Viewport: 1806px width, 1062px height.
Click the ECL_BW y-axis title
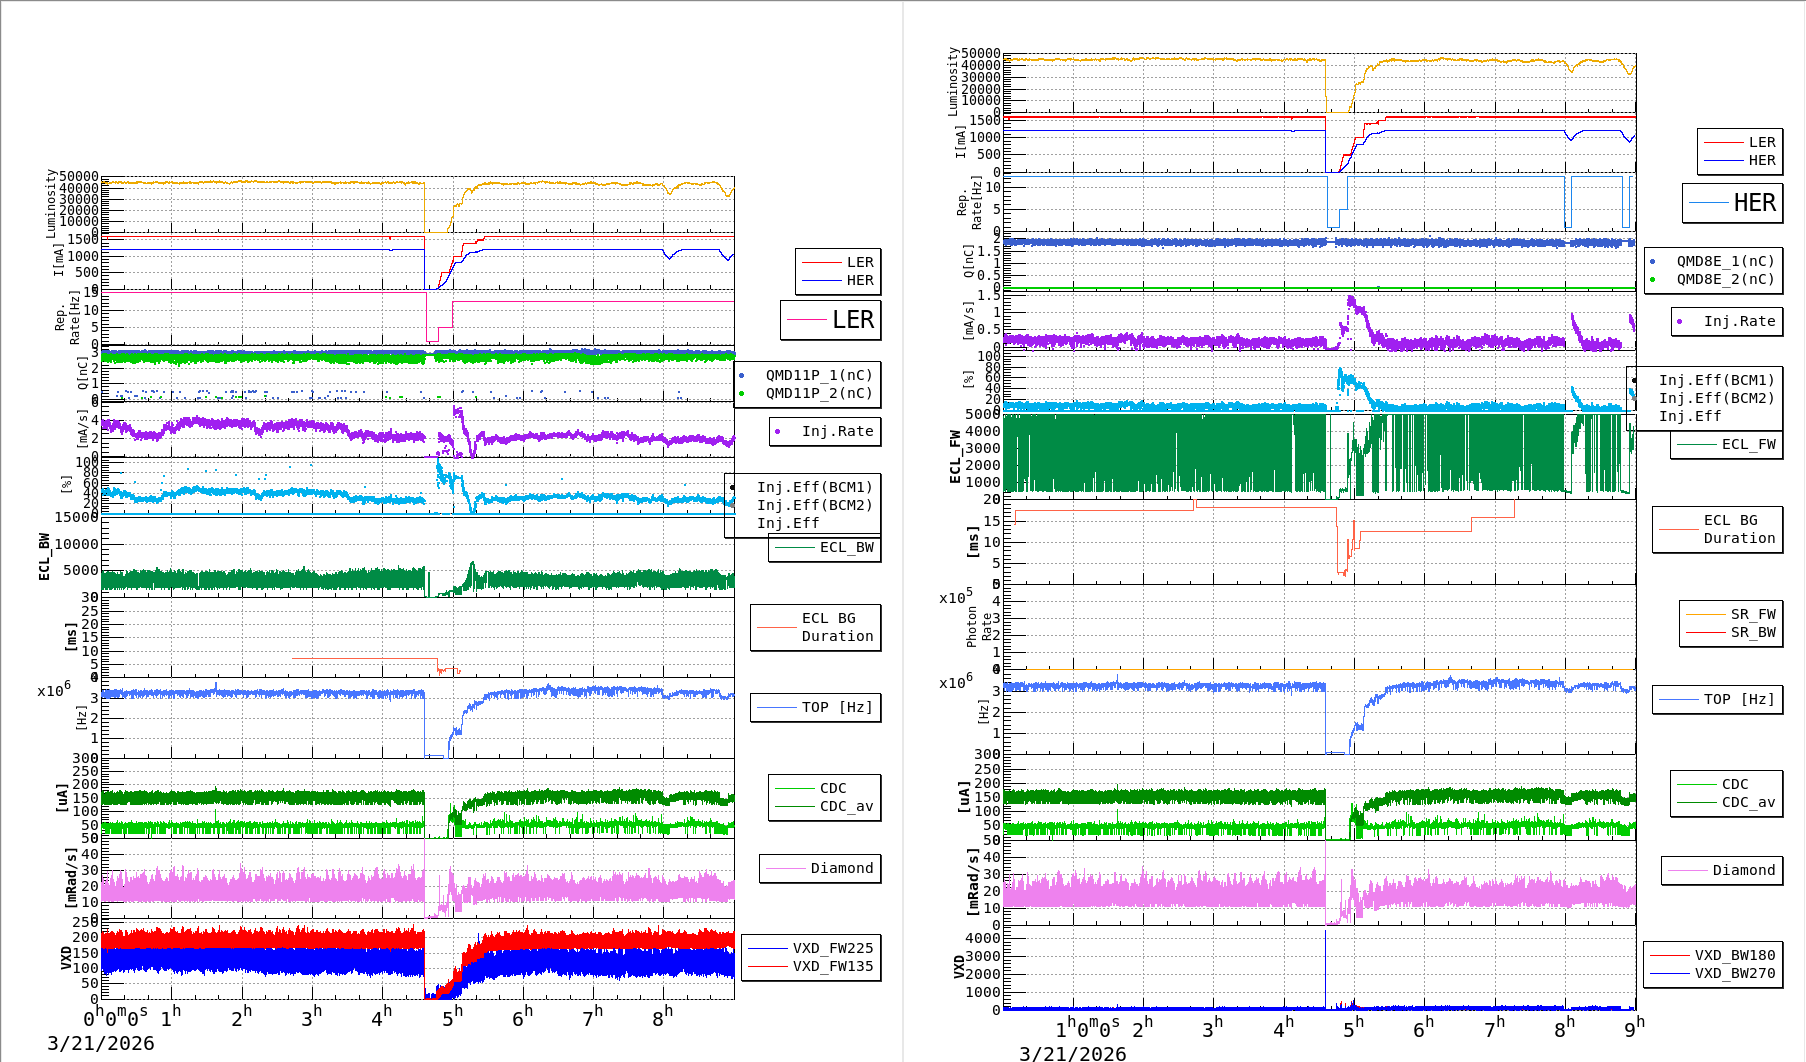(44, 556)
